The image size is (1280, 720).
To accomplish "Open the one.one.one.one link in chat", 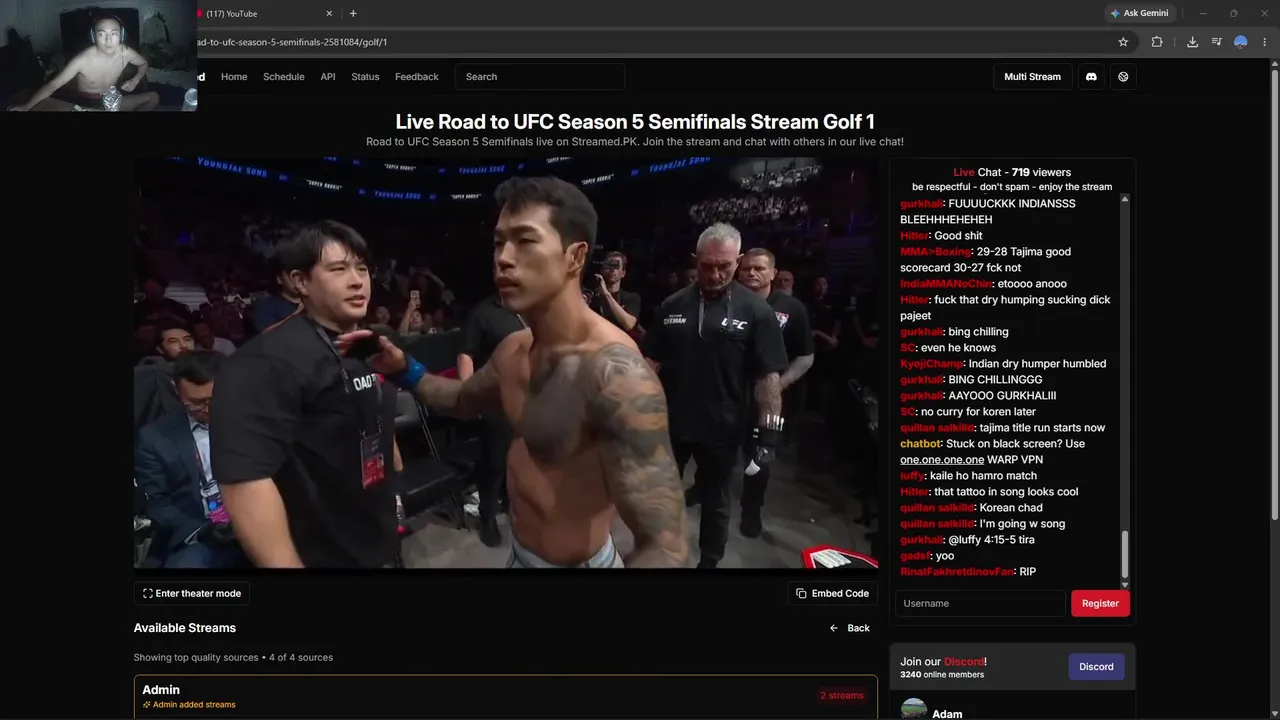I will [x=942, y=460].
